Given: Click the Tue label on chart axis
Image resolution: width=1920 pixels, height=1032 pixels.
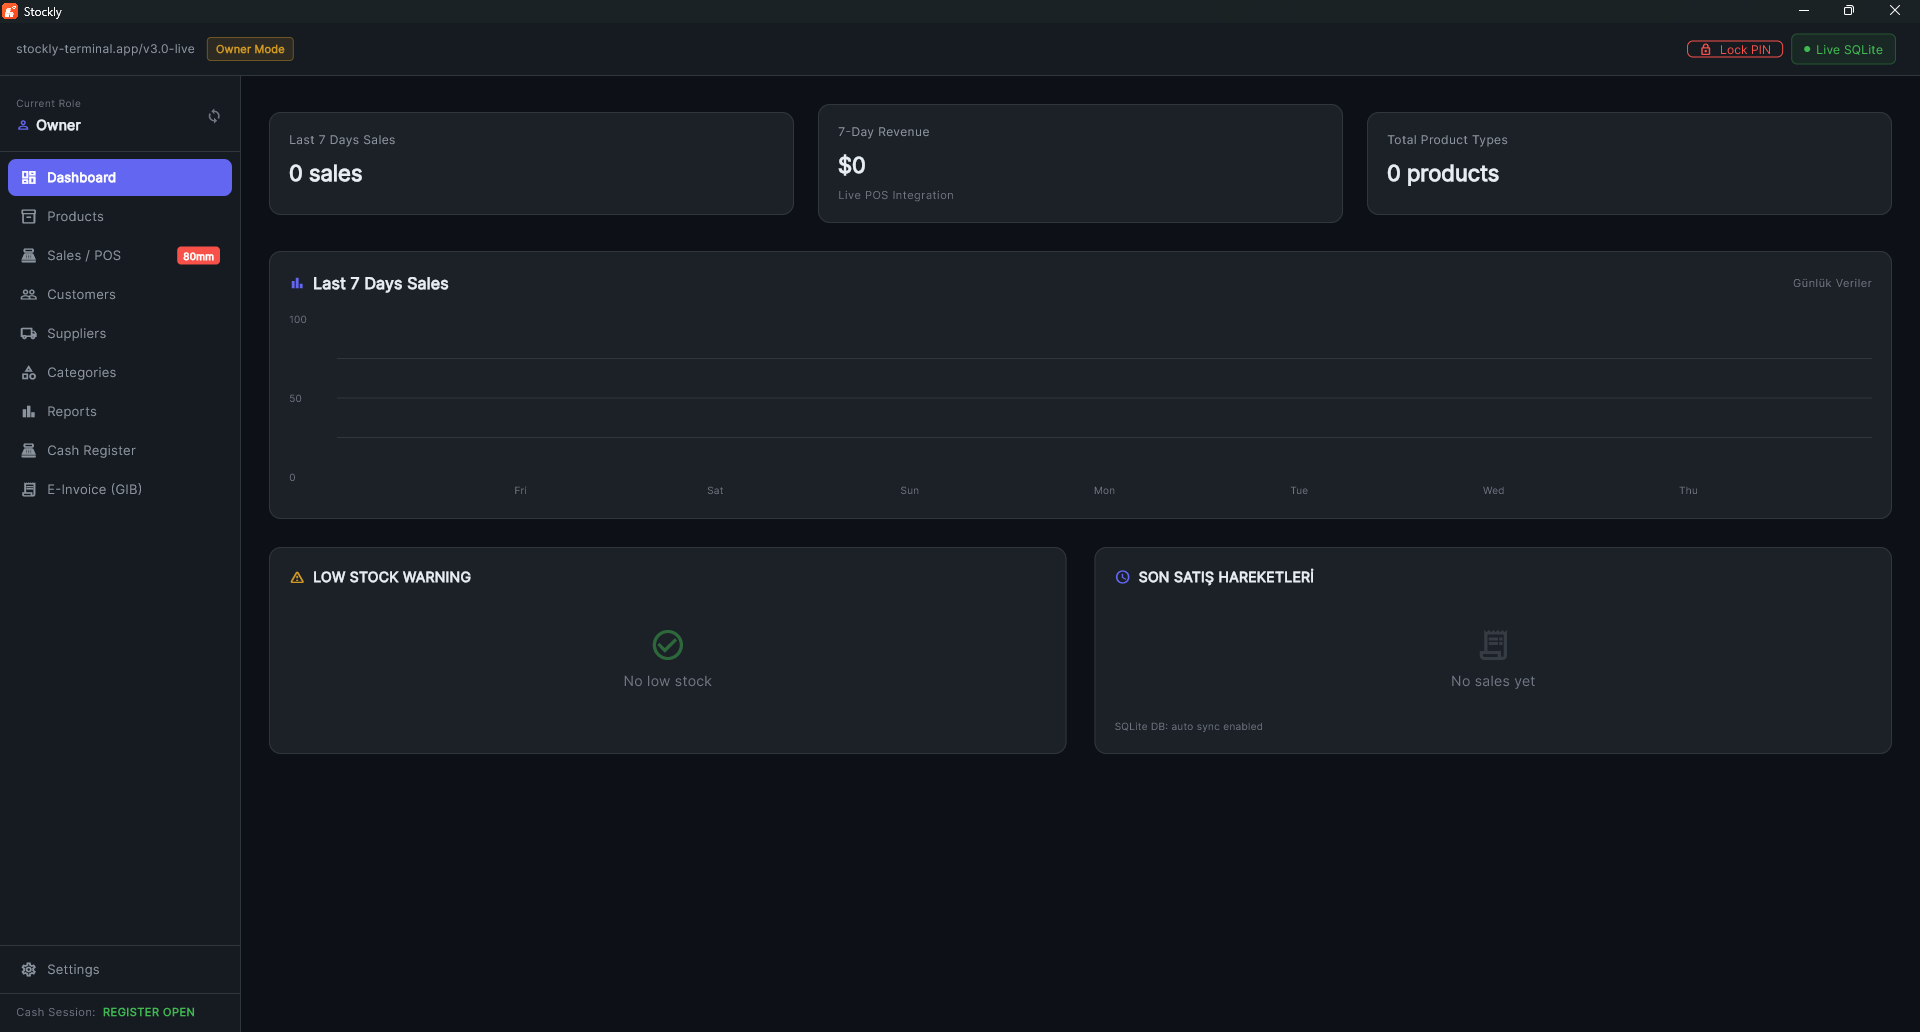Looking at the screenshot, I should pos(1299,491).
